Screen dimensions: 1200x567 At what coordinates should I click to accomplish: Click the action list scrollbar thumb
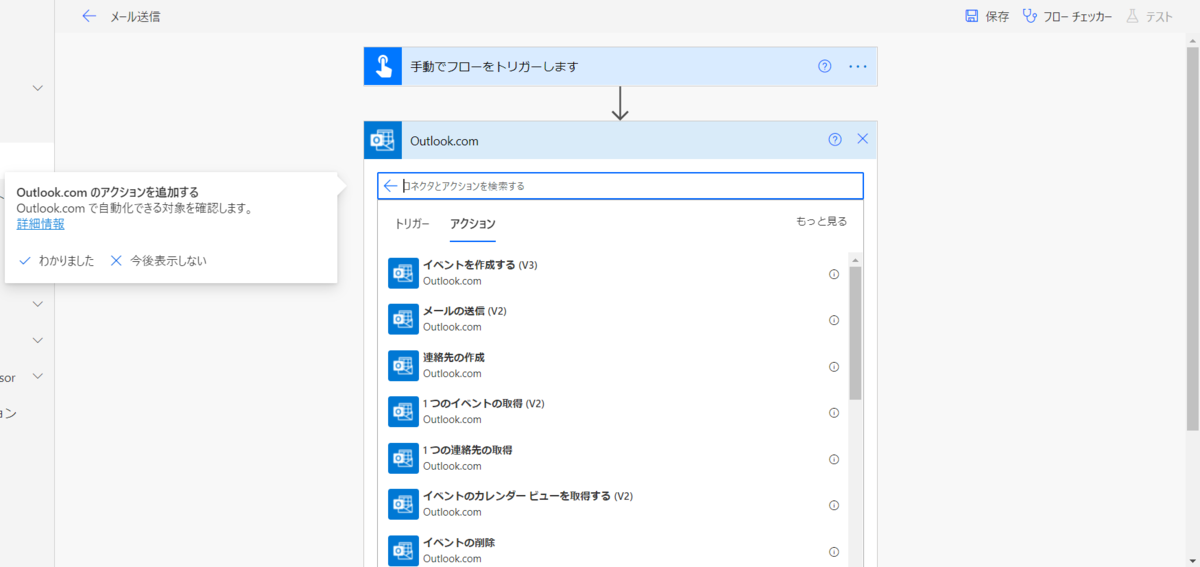pyautogui.click(x=856, y=333)
